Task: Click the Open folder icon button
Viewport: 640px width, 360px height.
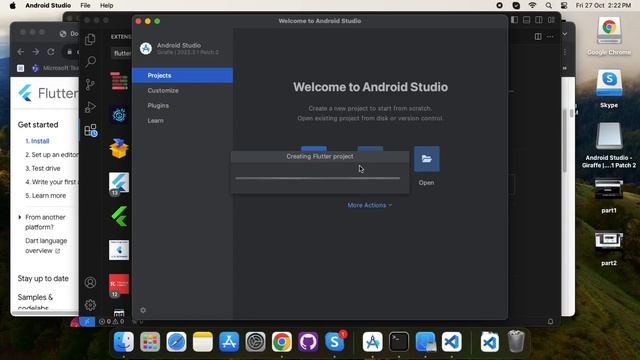Action: pyautogui.click(x=427, y=159)
